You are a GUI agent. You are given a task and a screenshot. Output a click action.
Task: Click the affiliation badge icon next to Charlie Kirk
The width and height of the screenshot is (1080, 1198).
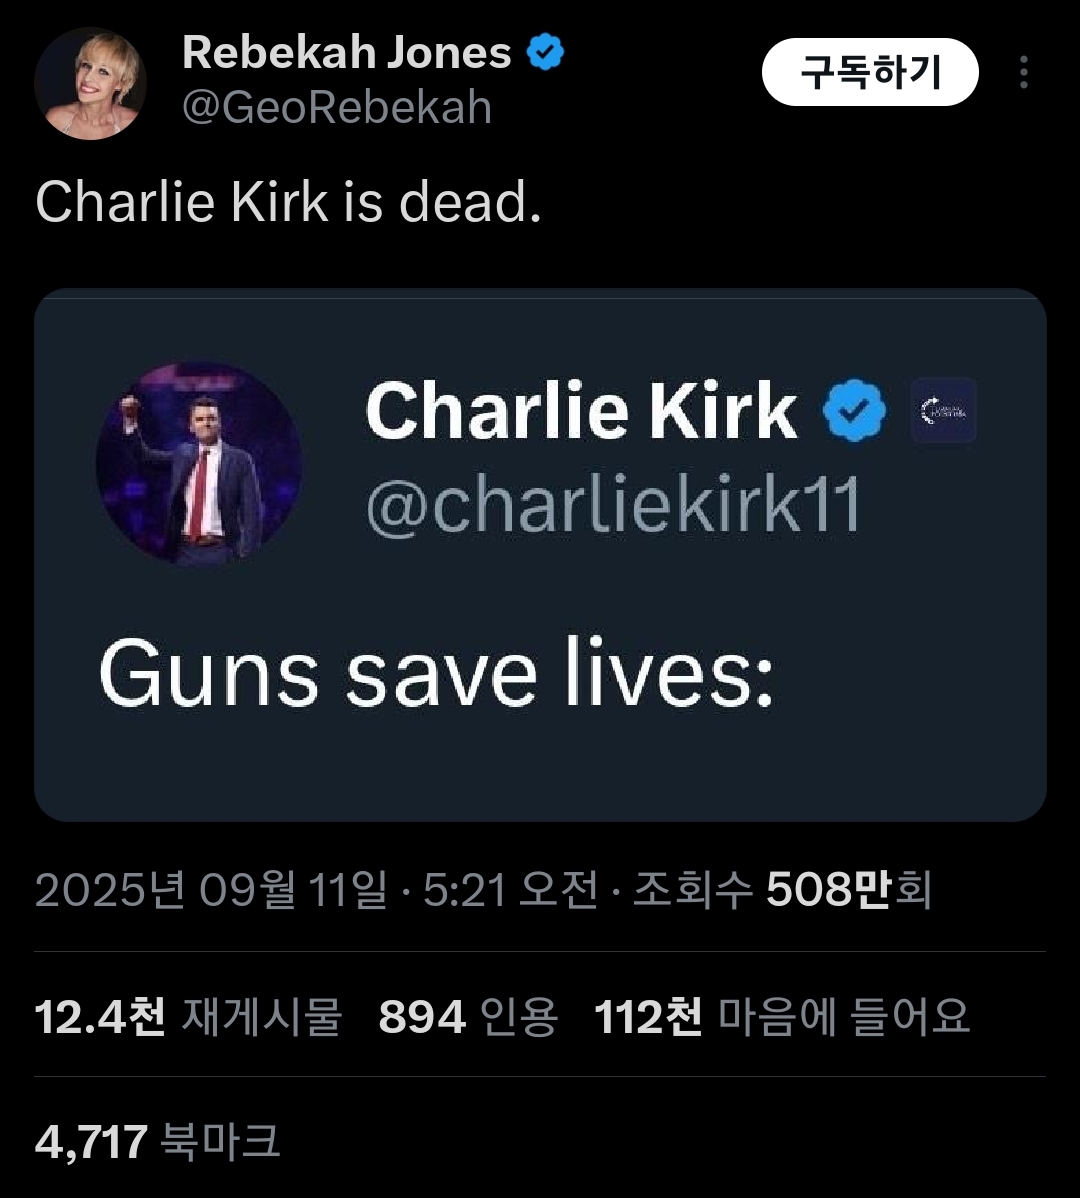point(943,411)
